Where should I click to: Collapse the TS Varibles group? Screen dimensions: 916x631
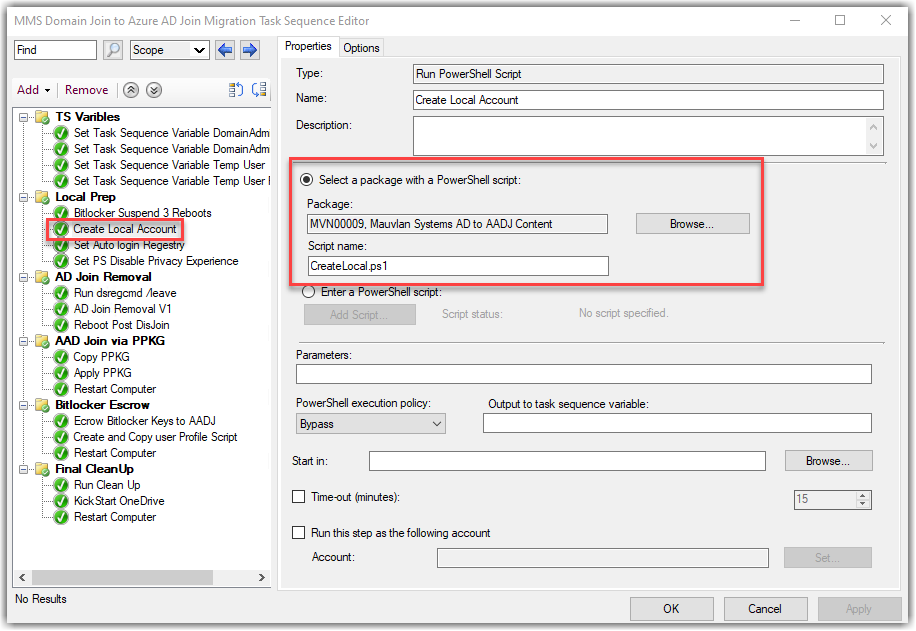pos(23,117)
